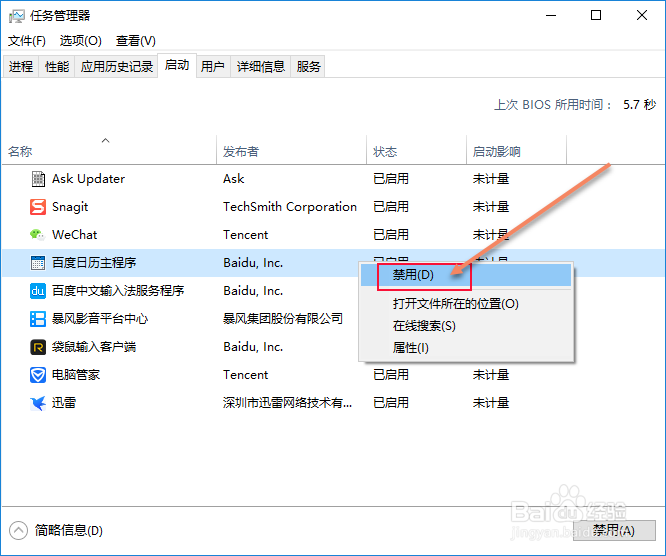Switch to the 性能 tab
This screenshot has height=556, width=666.
[x=57, y=67]
